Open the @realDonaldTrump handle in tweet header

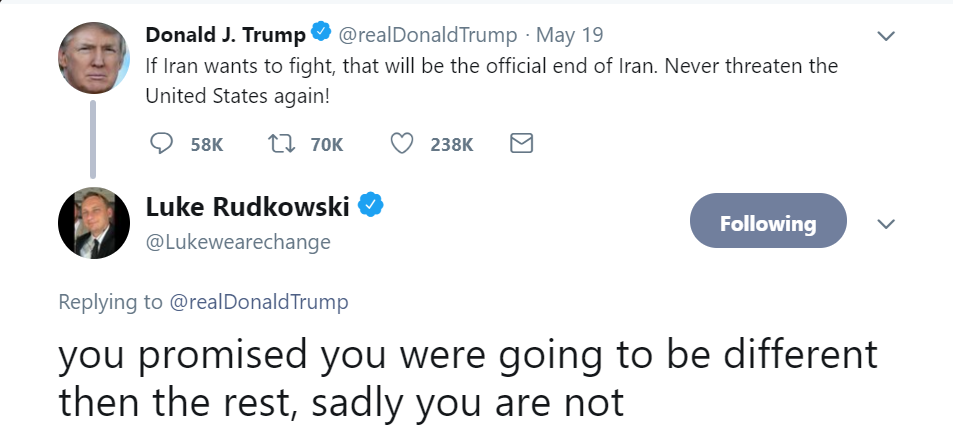coord(429,35)
